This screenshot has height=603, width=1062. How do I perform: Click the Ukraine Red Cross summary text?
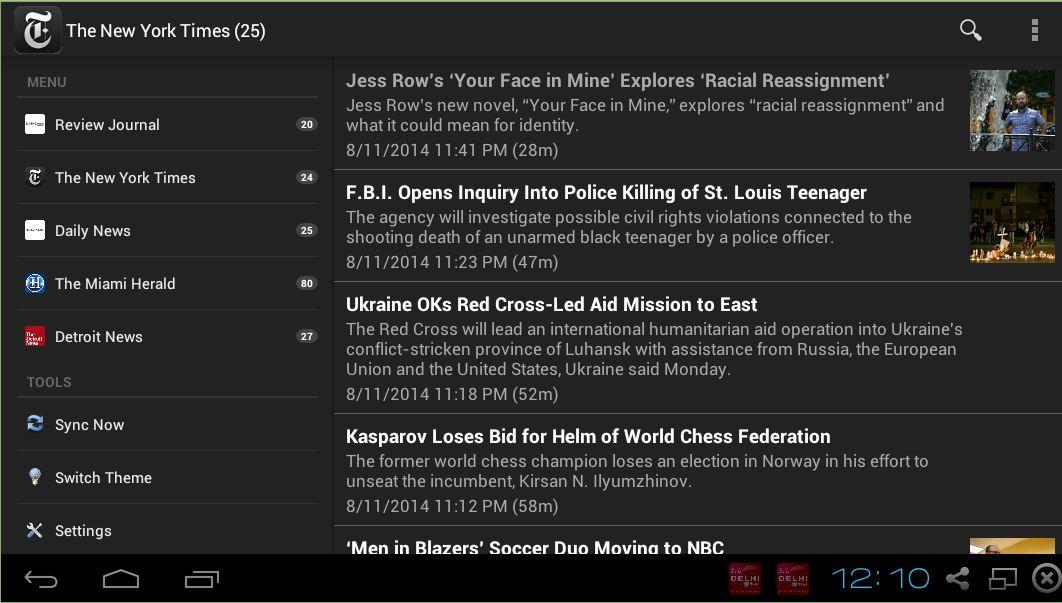tap(654, 349)
